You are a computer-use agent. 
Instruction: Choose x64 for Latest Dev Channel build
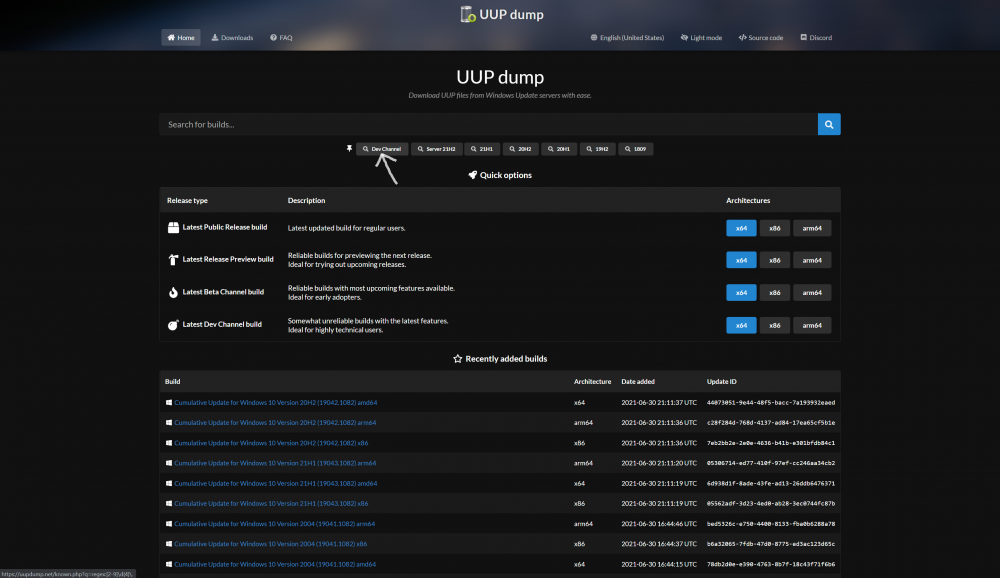(x=741, y=325)
